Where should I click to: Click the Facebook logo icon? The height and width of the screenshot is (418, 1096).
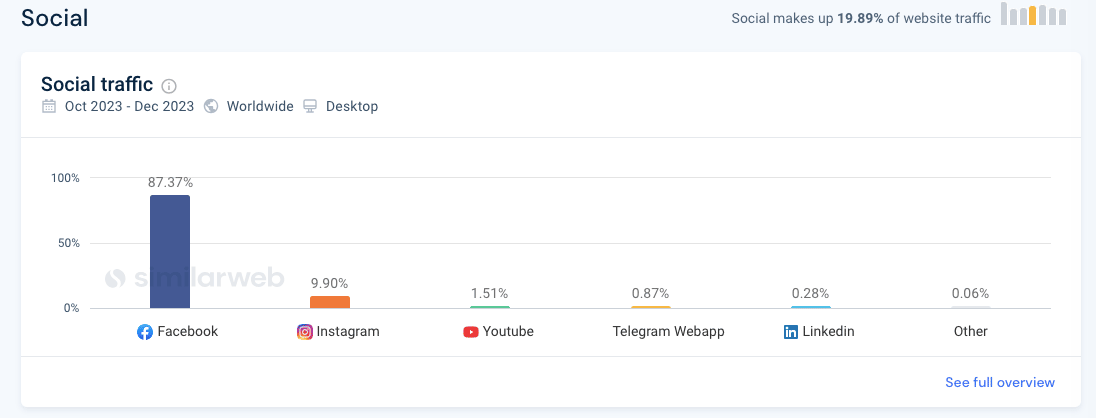point(145,332)
